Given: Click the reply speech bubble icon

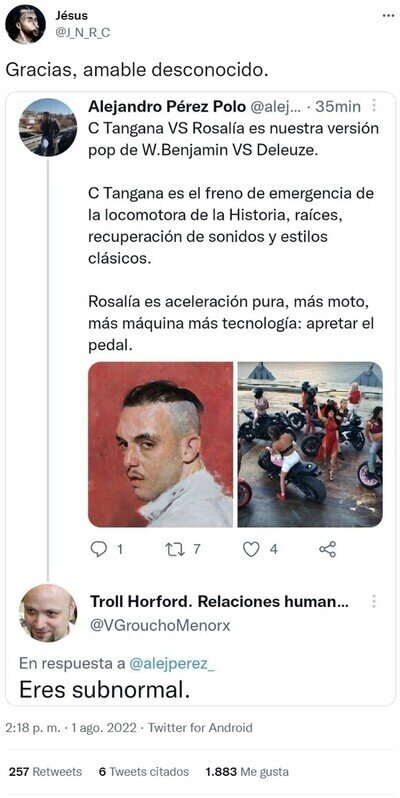Looking at the screenshot, I should click(98, 549).
